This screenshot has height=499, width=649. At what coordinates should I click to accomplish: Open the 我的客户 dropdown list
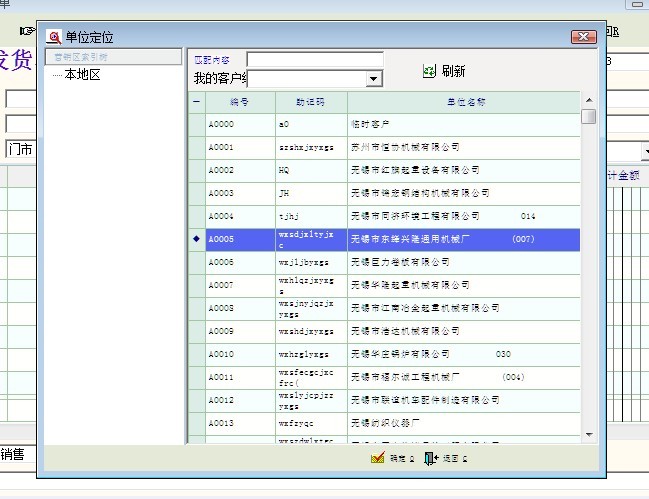tap(374, 78)
